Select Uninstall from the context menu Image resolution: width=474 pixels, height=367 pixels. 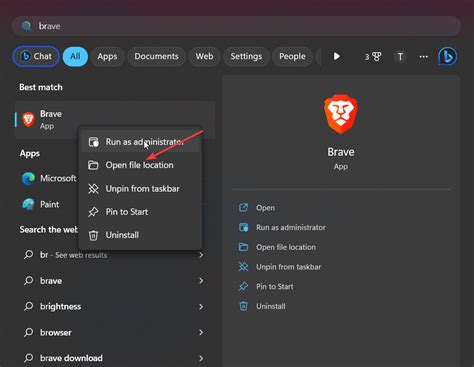click(x=140, y=235)
